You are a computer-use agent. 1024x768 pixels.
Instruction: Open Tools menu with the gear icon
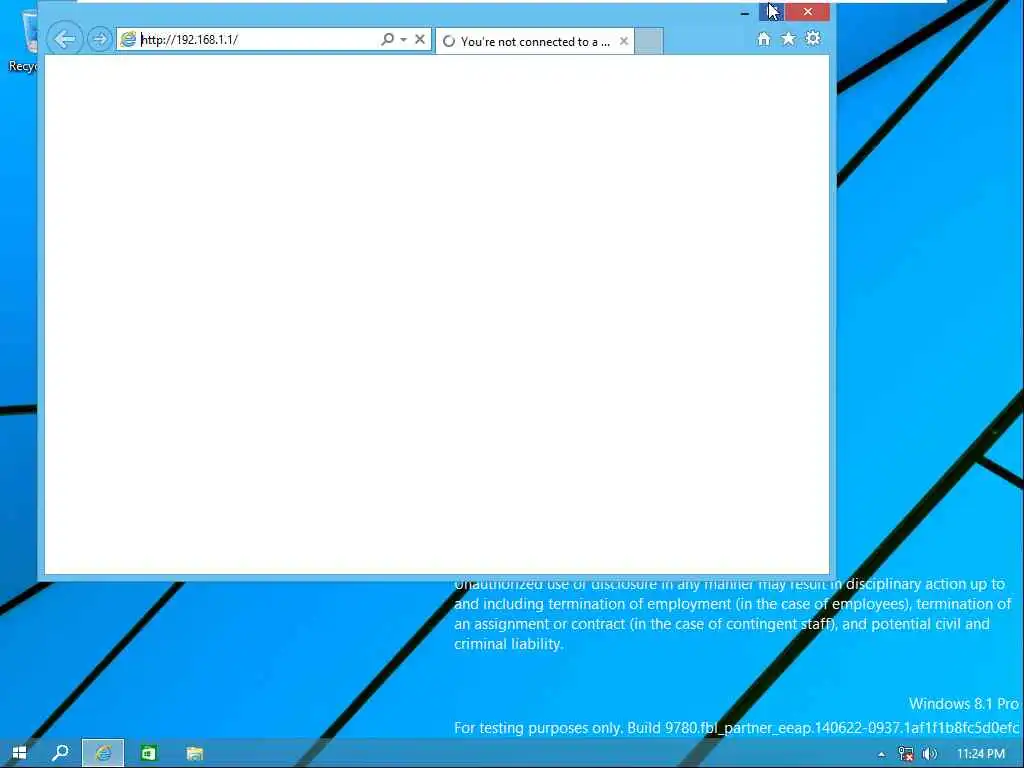coord(812,39)
